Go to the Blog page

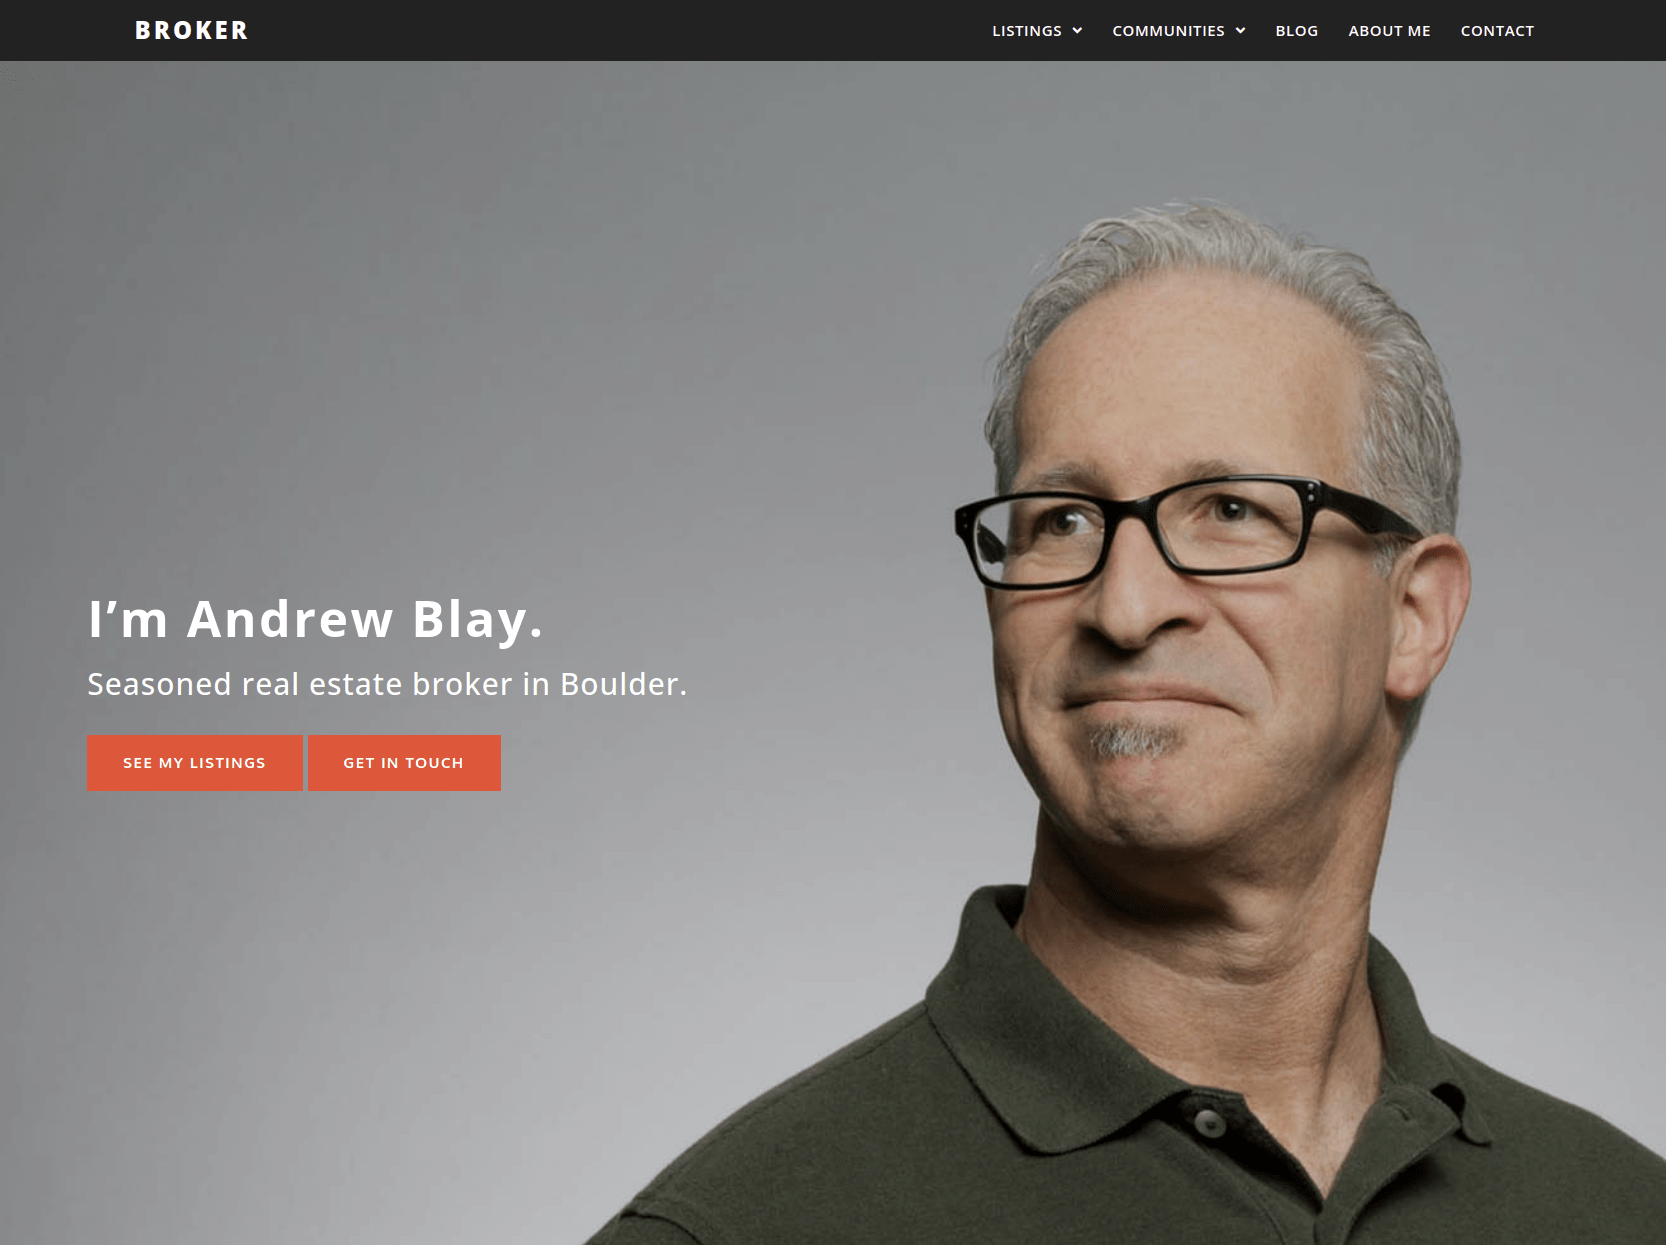coord(1296,31)
